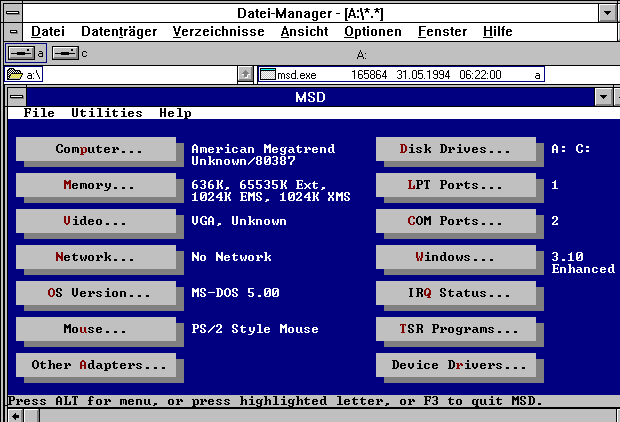The image size is (620, 422).
Task: Click the horizontal scrollbar left arrow
Action: (x=16, y=416)
